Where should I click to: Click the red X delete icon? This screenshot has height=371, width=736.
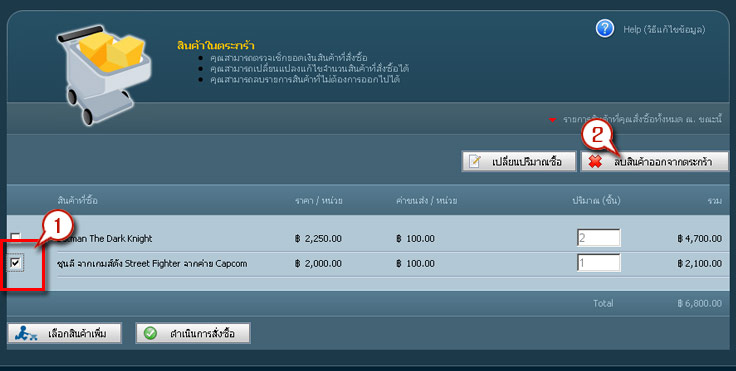(x=595, y=162)
